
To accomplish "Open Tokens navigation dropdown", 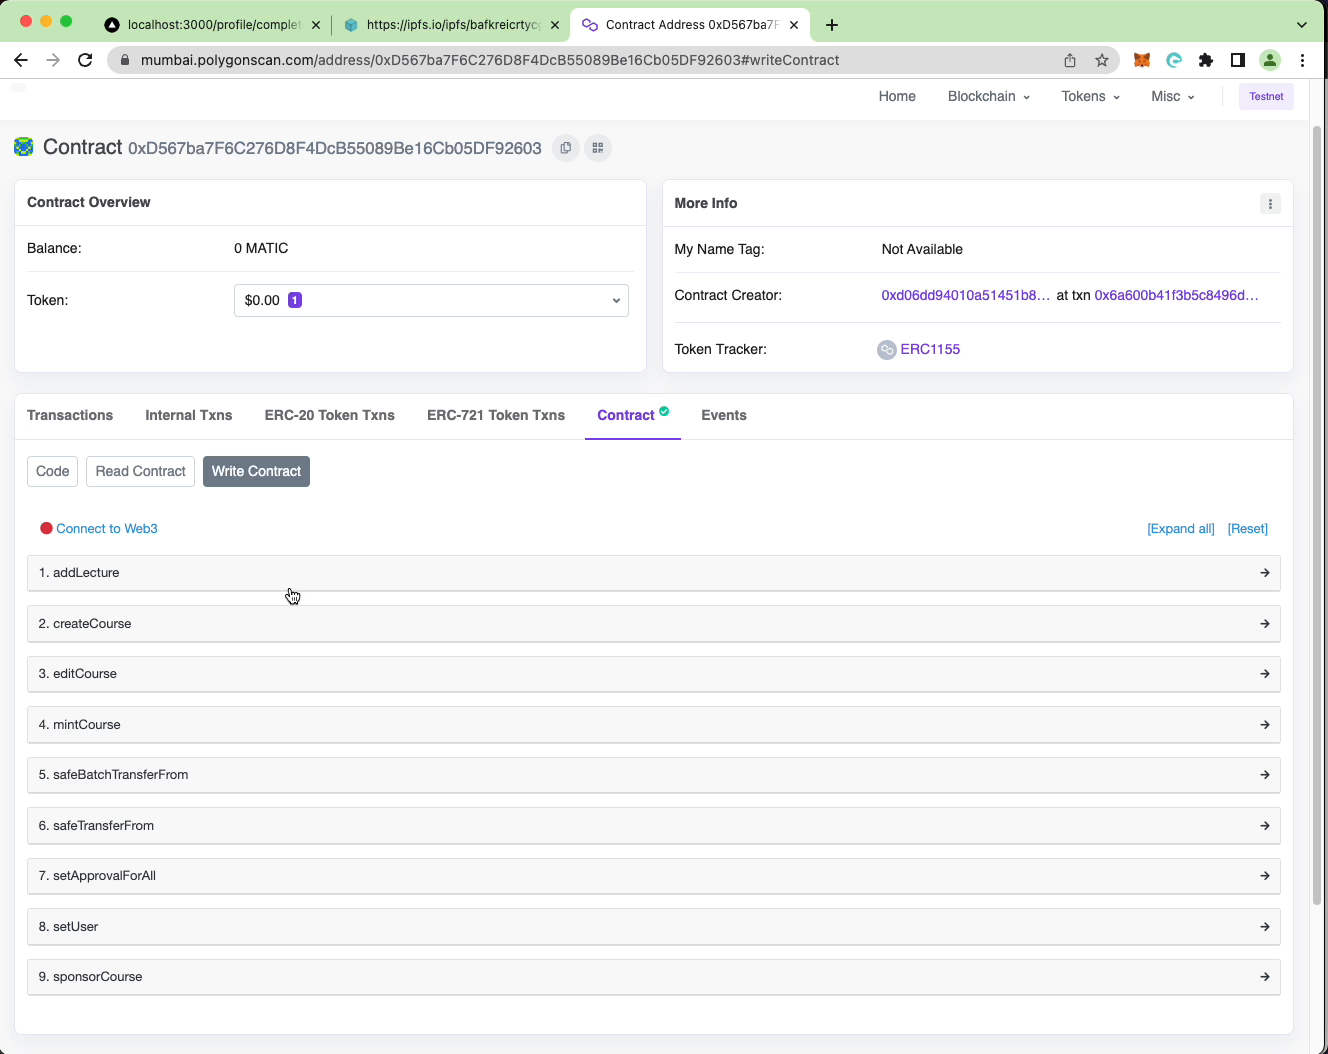I will tap(1090, 96).
